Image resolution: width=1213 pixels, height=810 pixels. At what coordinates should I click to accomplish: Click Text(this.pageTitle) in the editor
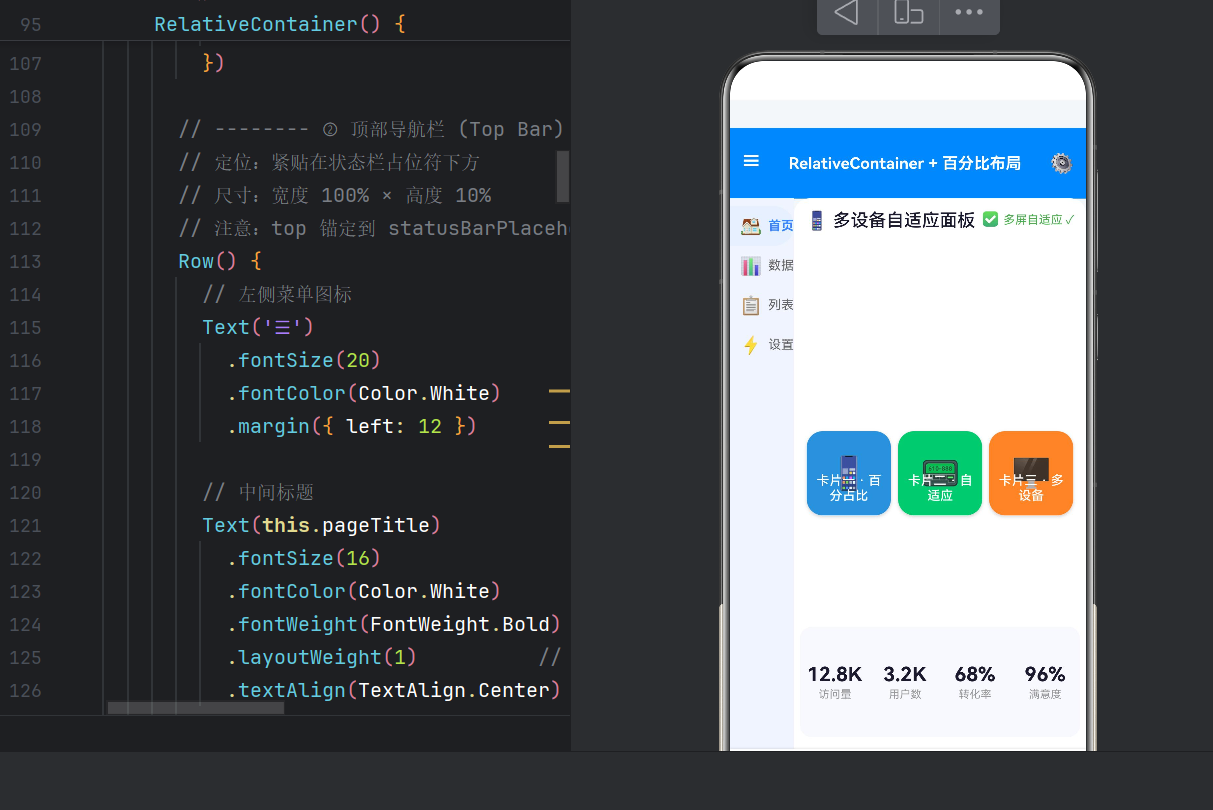click(321, 525)
